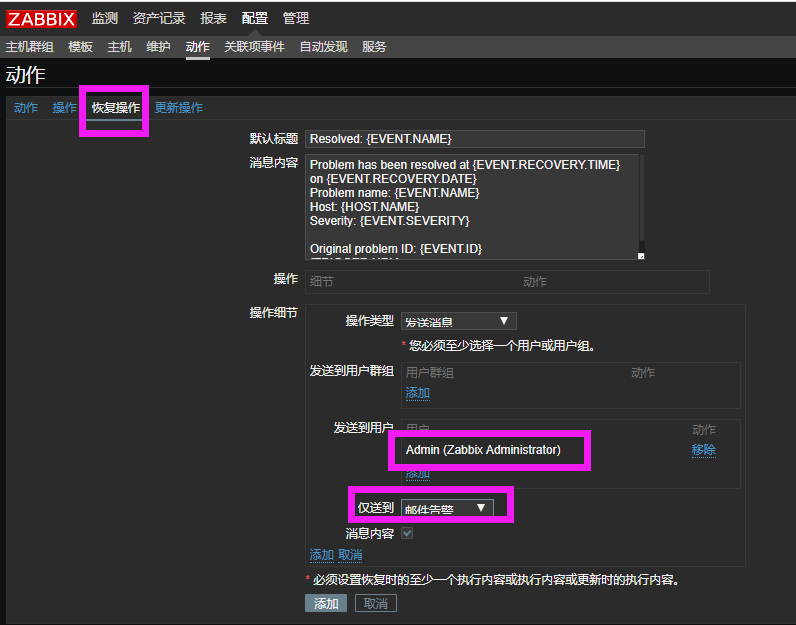This screenshot has height=625, width=796.
Task: Open the 资产记录 top menu
Action: click(159, 18)
